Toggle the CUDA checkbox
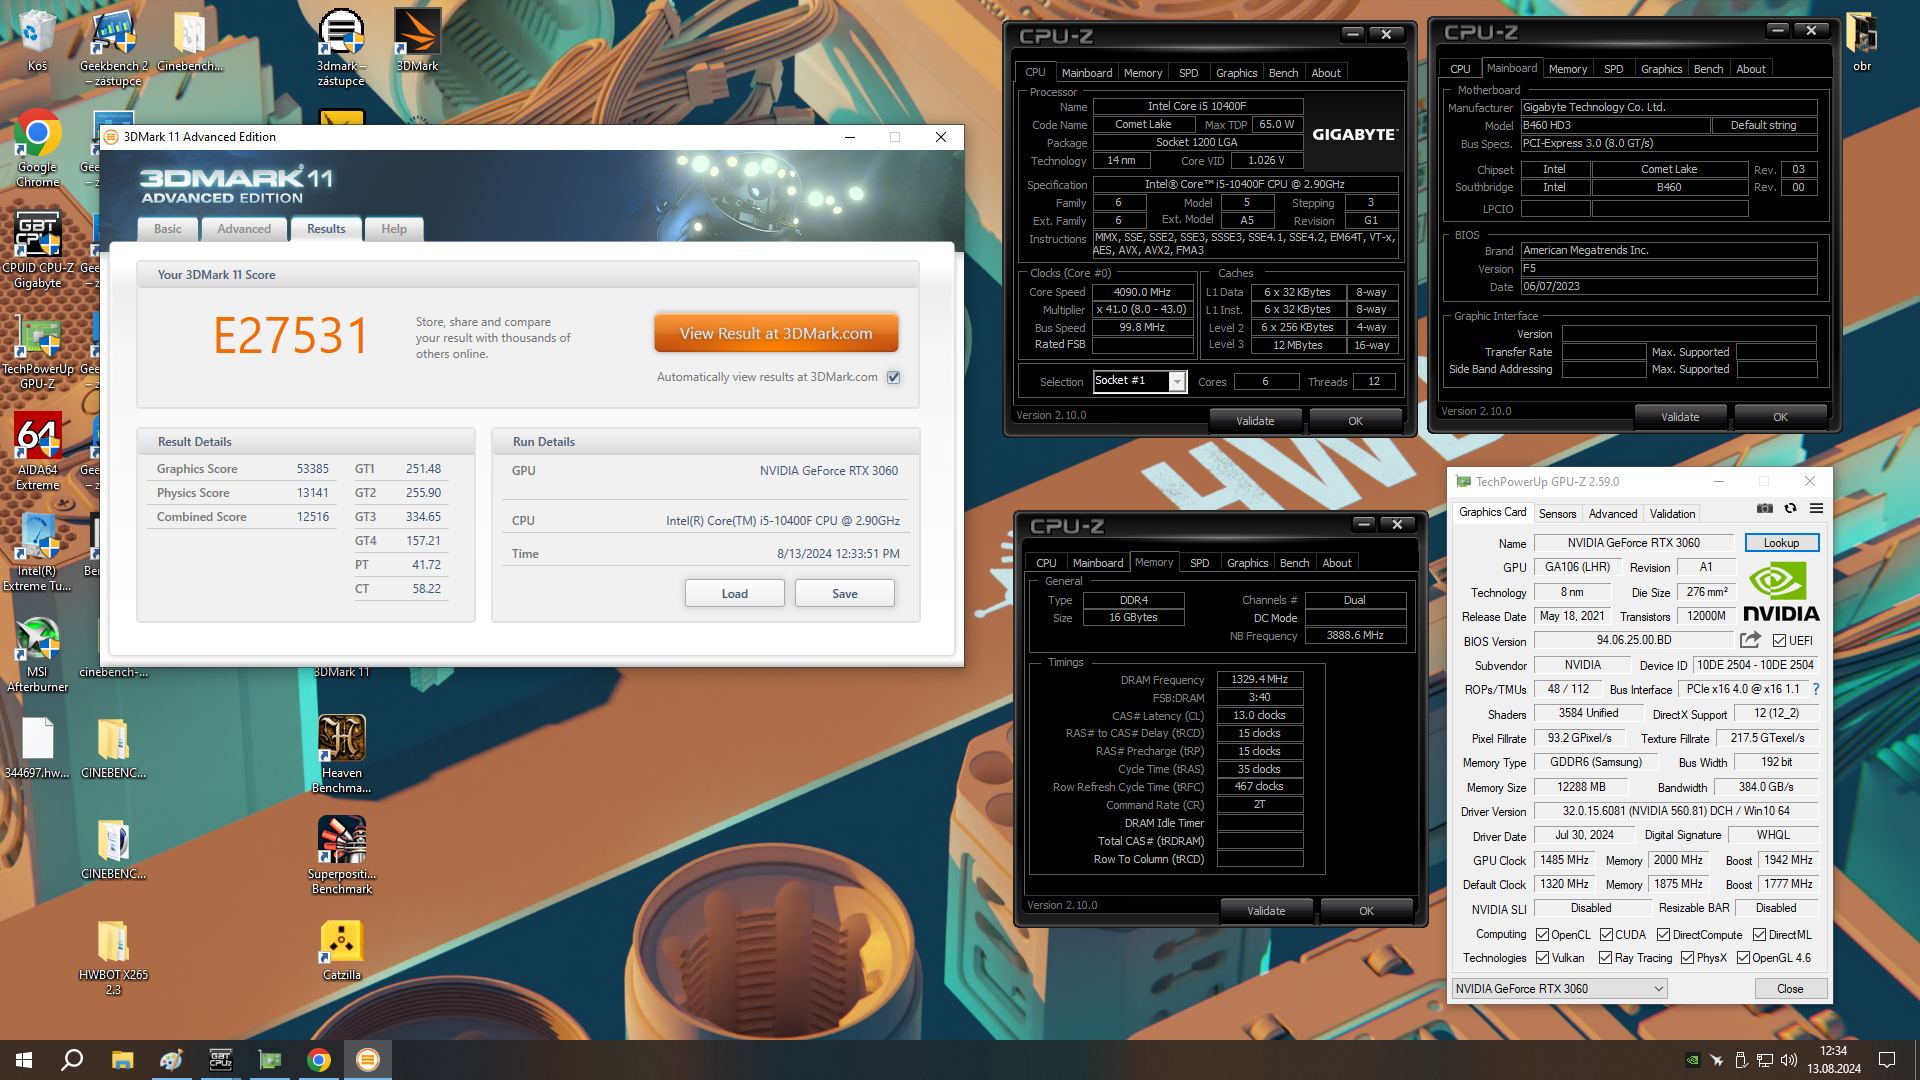The width and height of the screenshot is (1920, 1080). pyautogui.click(x=1606, y=935)
